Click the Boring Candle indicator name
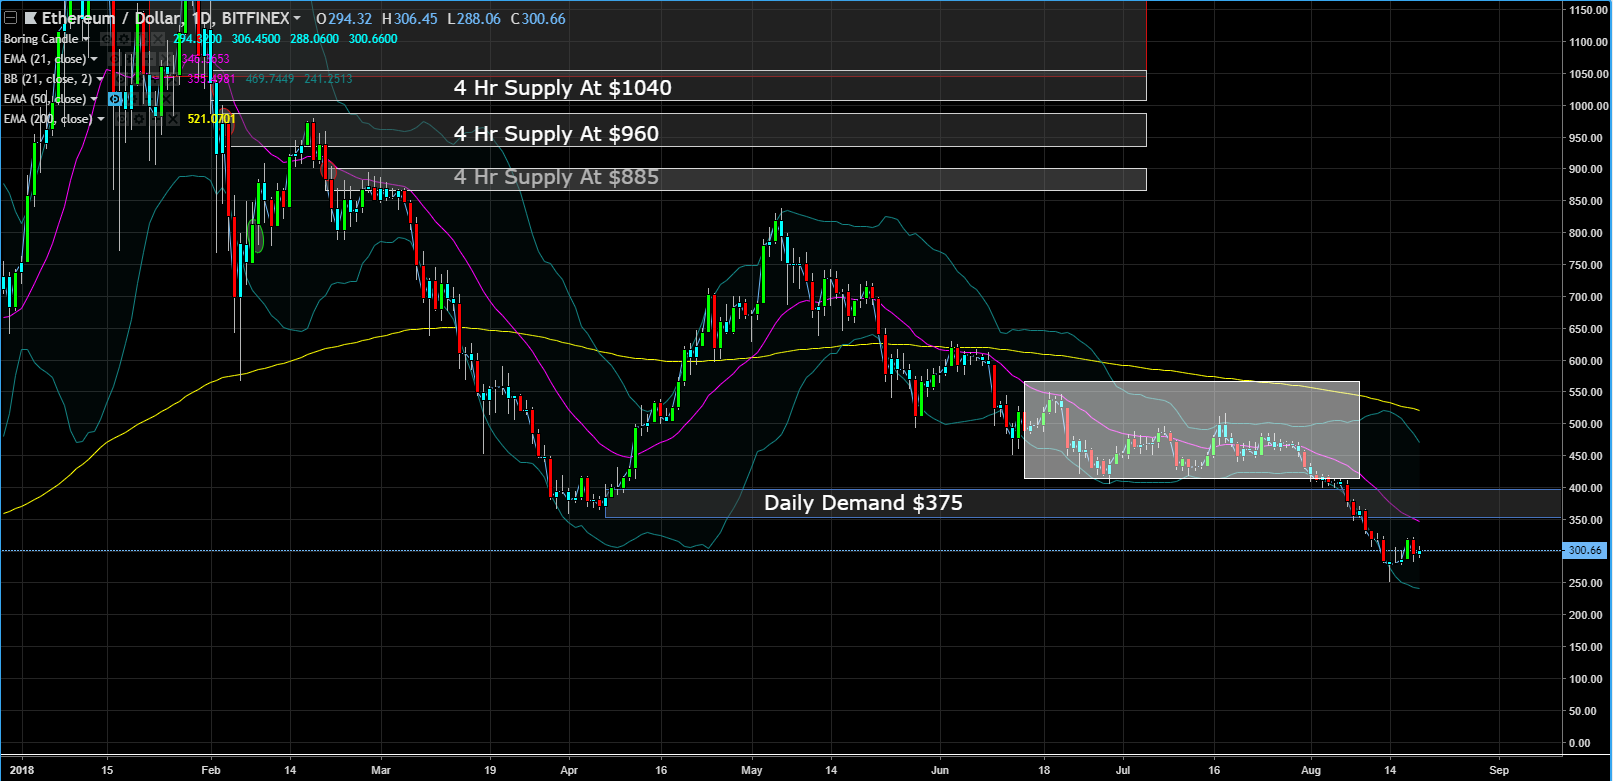Viewport: 1613px width, 781px height. click(41, 39)
